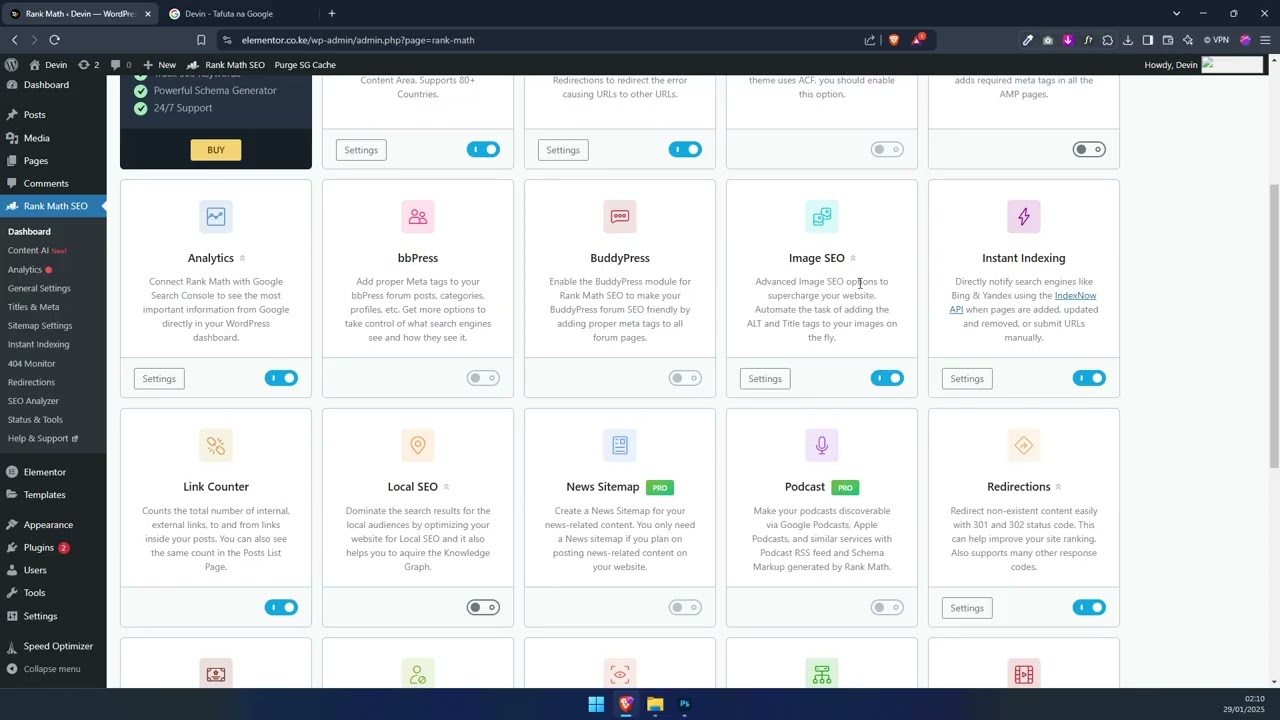Open Titles & Meta submenu item
This screenshot has height=720, width=1280.
[x=33, y=307]
